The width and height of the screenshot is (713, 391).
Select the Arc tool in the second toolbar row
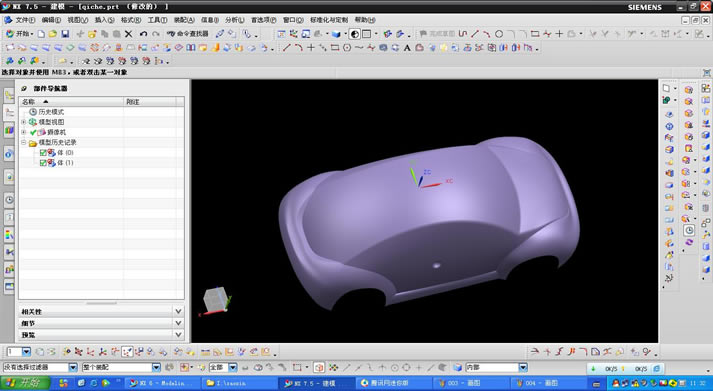pyautogui.click(x=298, y=48)
